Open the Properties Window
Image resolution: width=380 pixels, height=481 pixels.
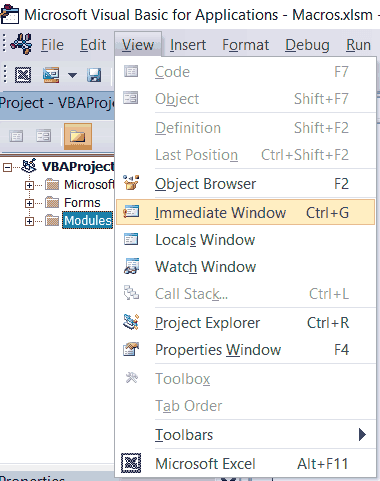pyautogui.click(x=245, y=350)
